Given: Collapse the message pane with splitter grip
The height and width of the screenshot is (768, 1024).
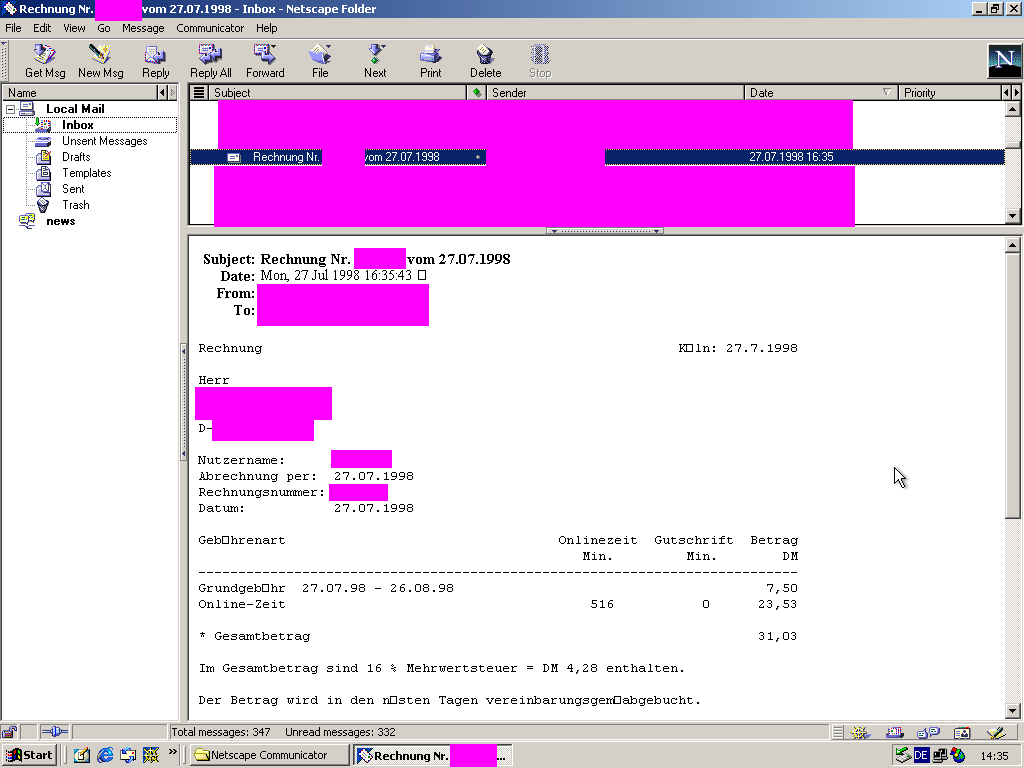Looking at the screenshot, I should point(604,231).
